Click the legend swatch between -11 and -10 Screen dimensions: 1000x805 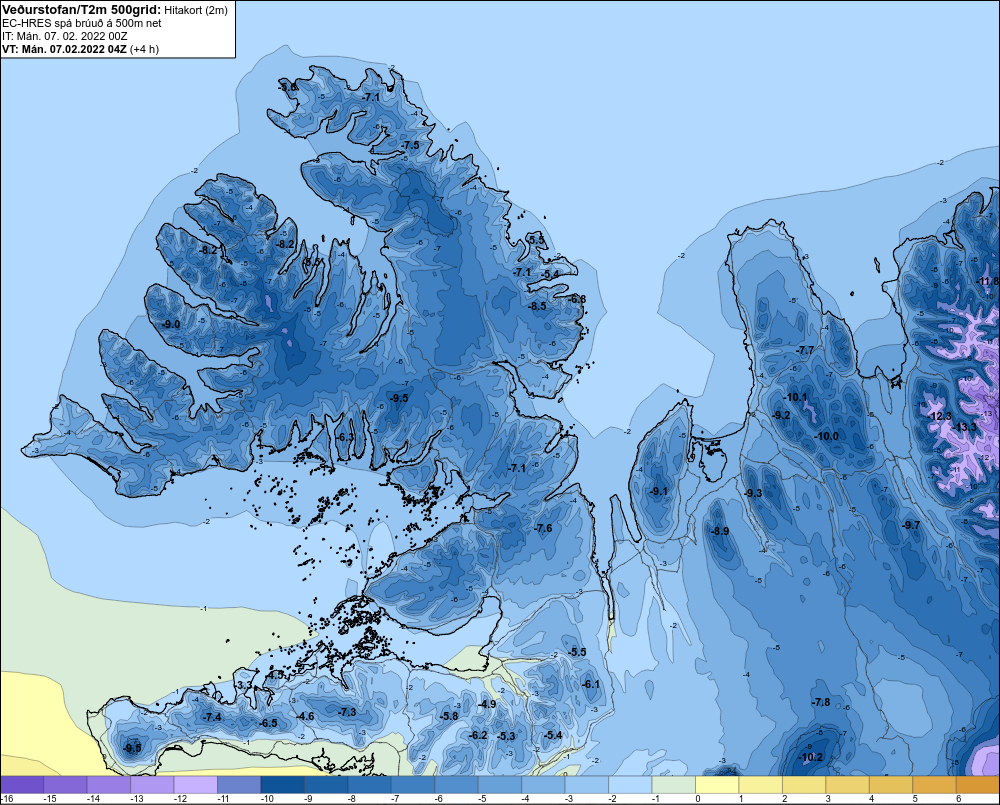(x=239, y=785)
